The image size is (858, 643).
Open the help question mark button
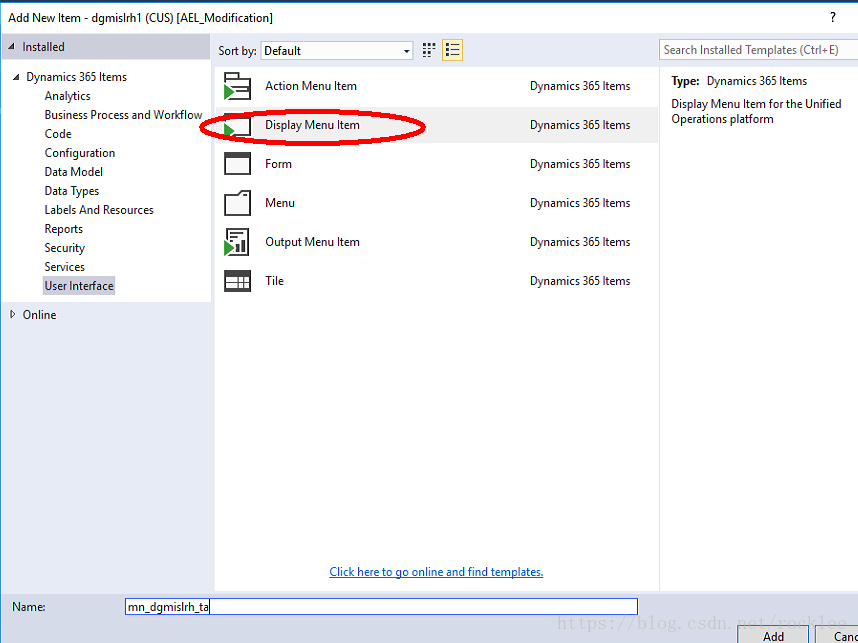(832, 18)
